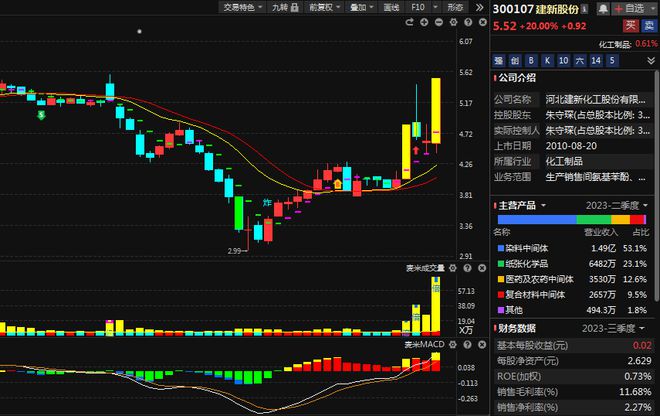Click the 上市日期 value 2010-08-20
The image size is (660, 416).
(x=571, y=146)
